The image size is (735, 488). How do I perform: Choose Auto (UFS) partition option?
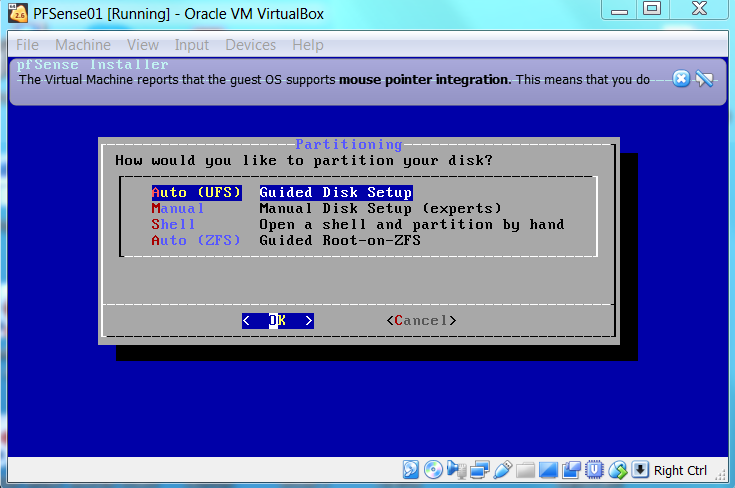pyautogui.click(x=196, y=193)
